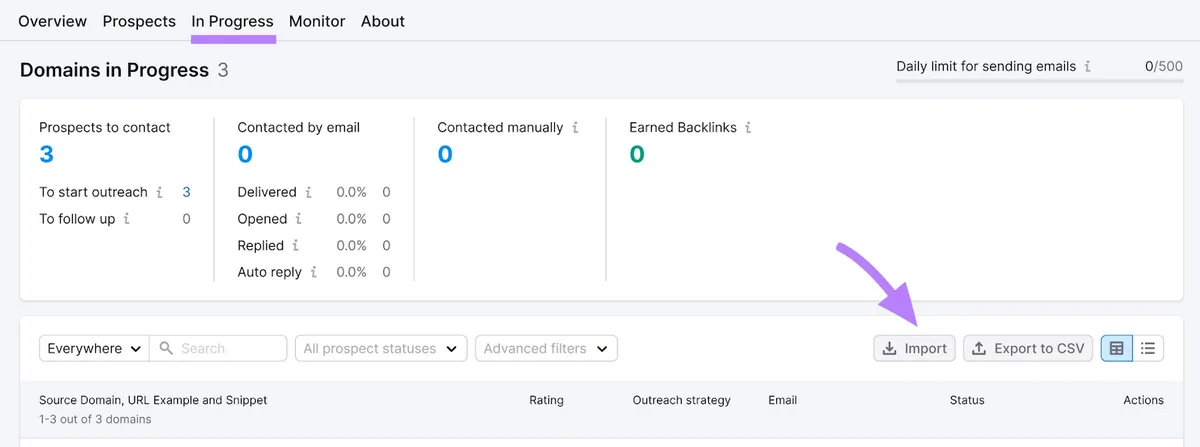Screen dimensions: 1200x447
Task: Expand the Advanced filters dropdown
Action: [546, 348]
